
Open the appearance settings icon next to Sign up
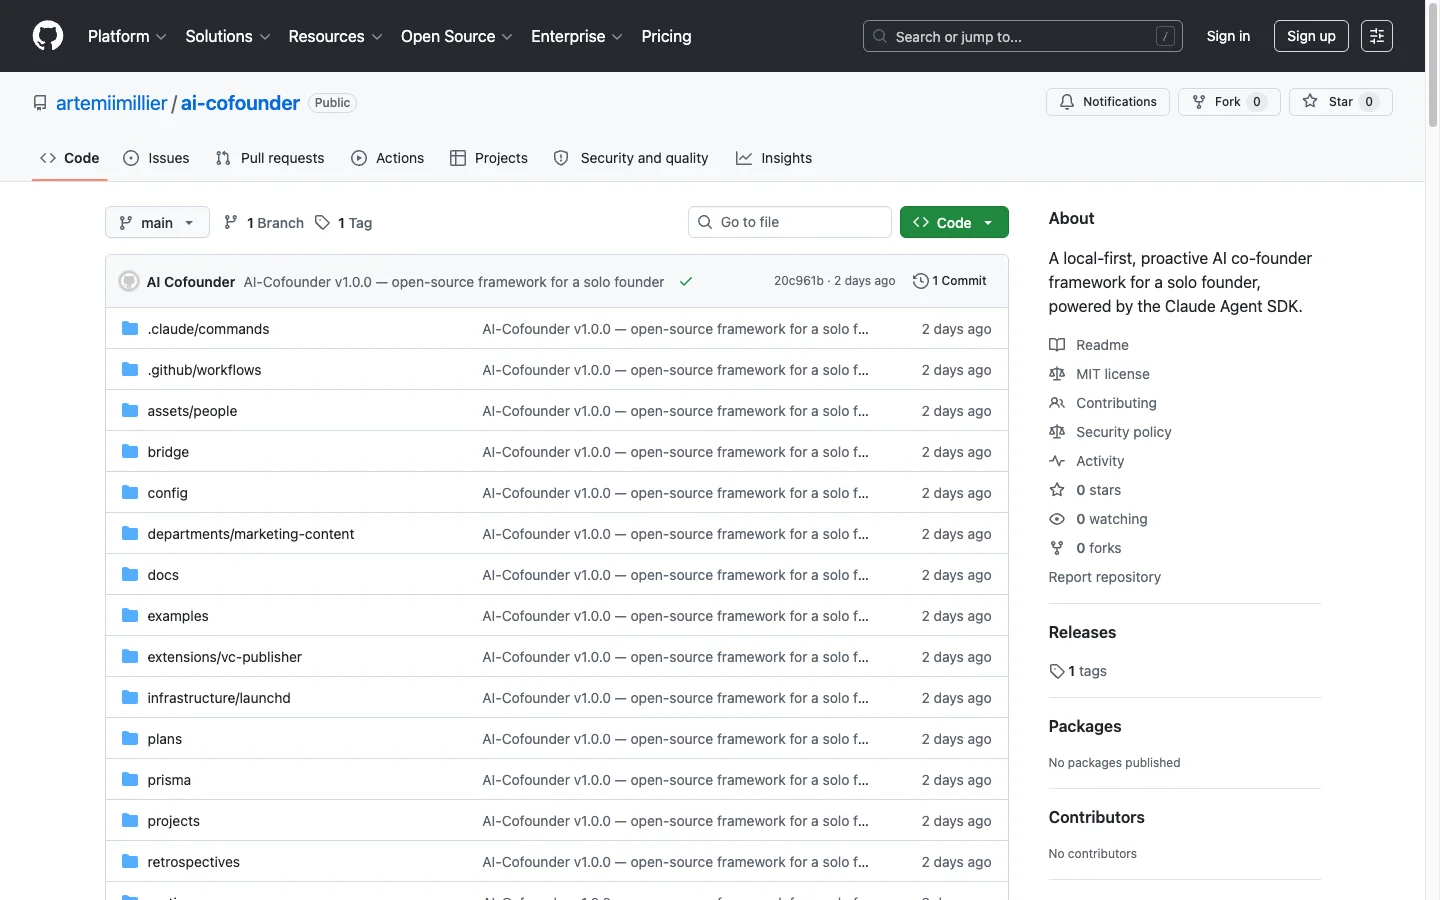tap(1377, 36)
